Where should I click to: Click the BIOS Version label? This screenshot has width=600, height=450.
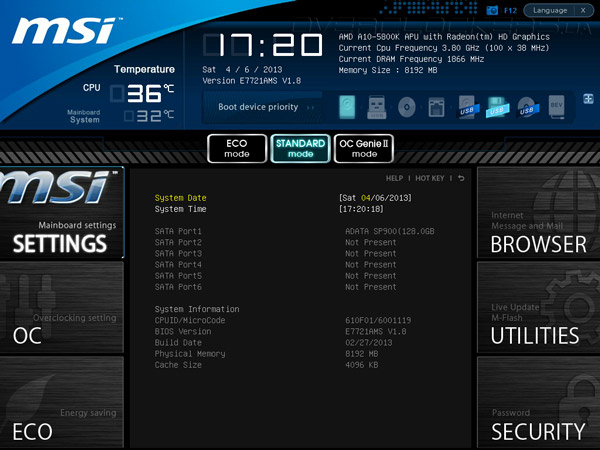183,331
